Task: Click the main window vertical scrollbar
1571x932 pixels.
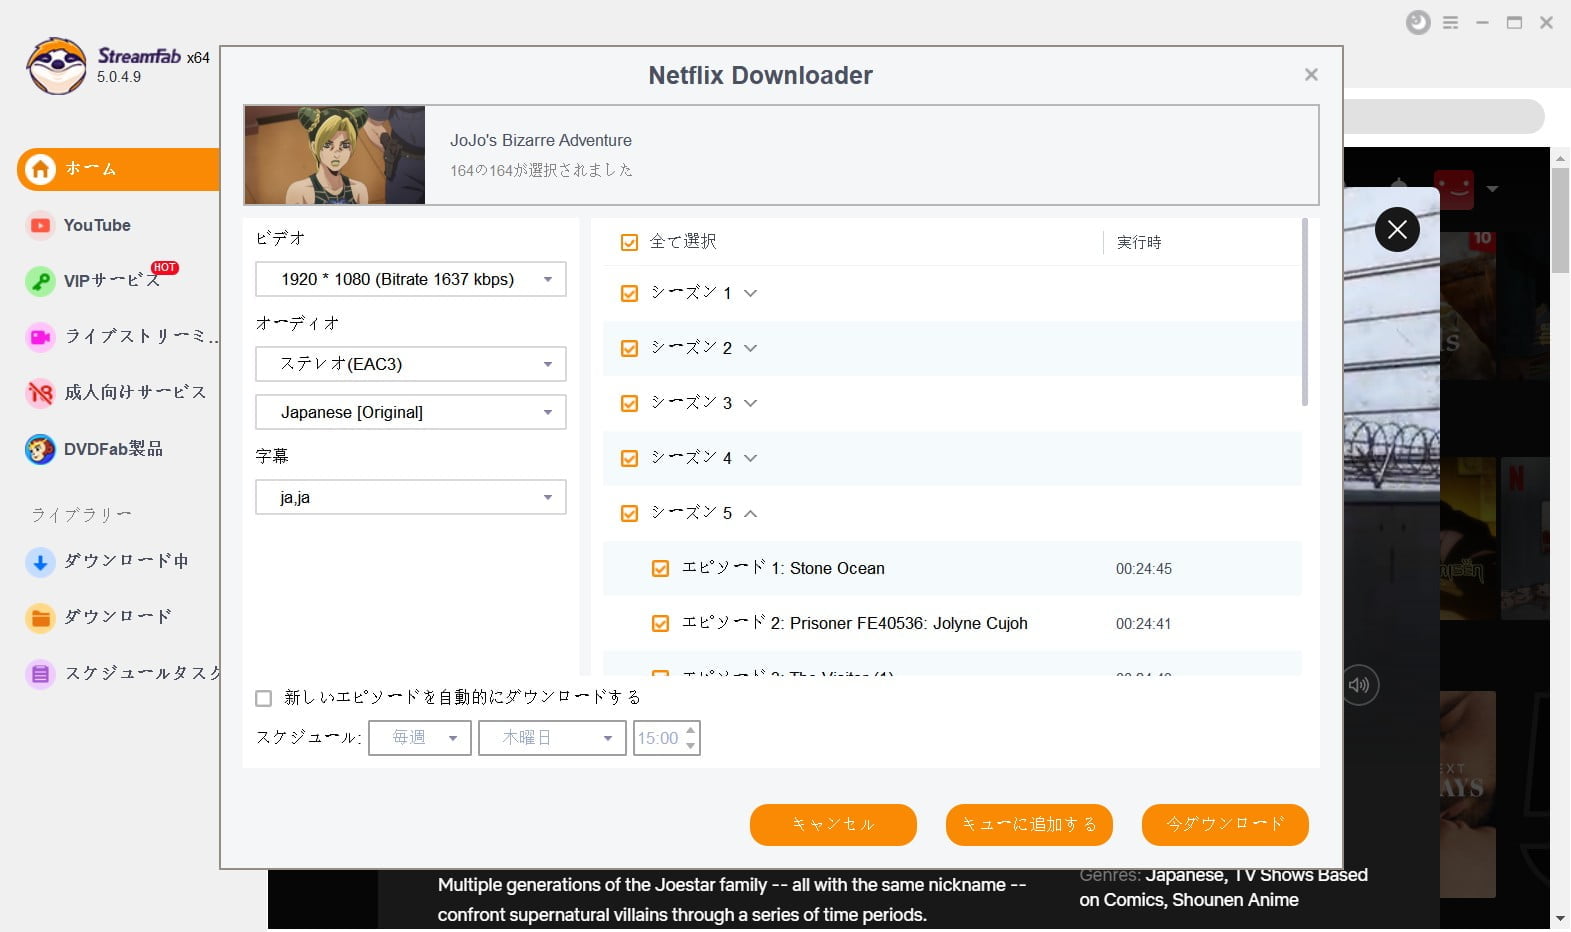Action: pyautogui.click(x=1560, y=220)
